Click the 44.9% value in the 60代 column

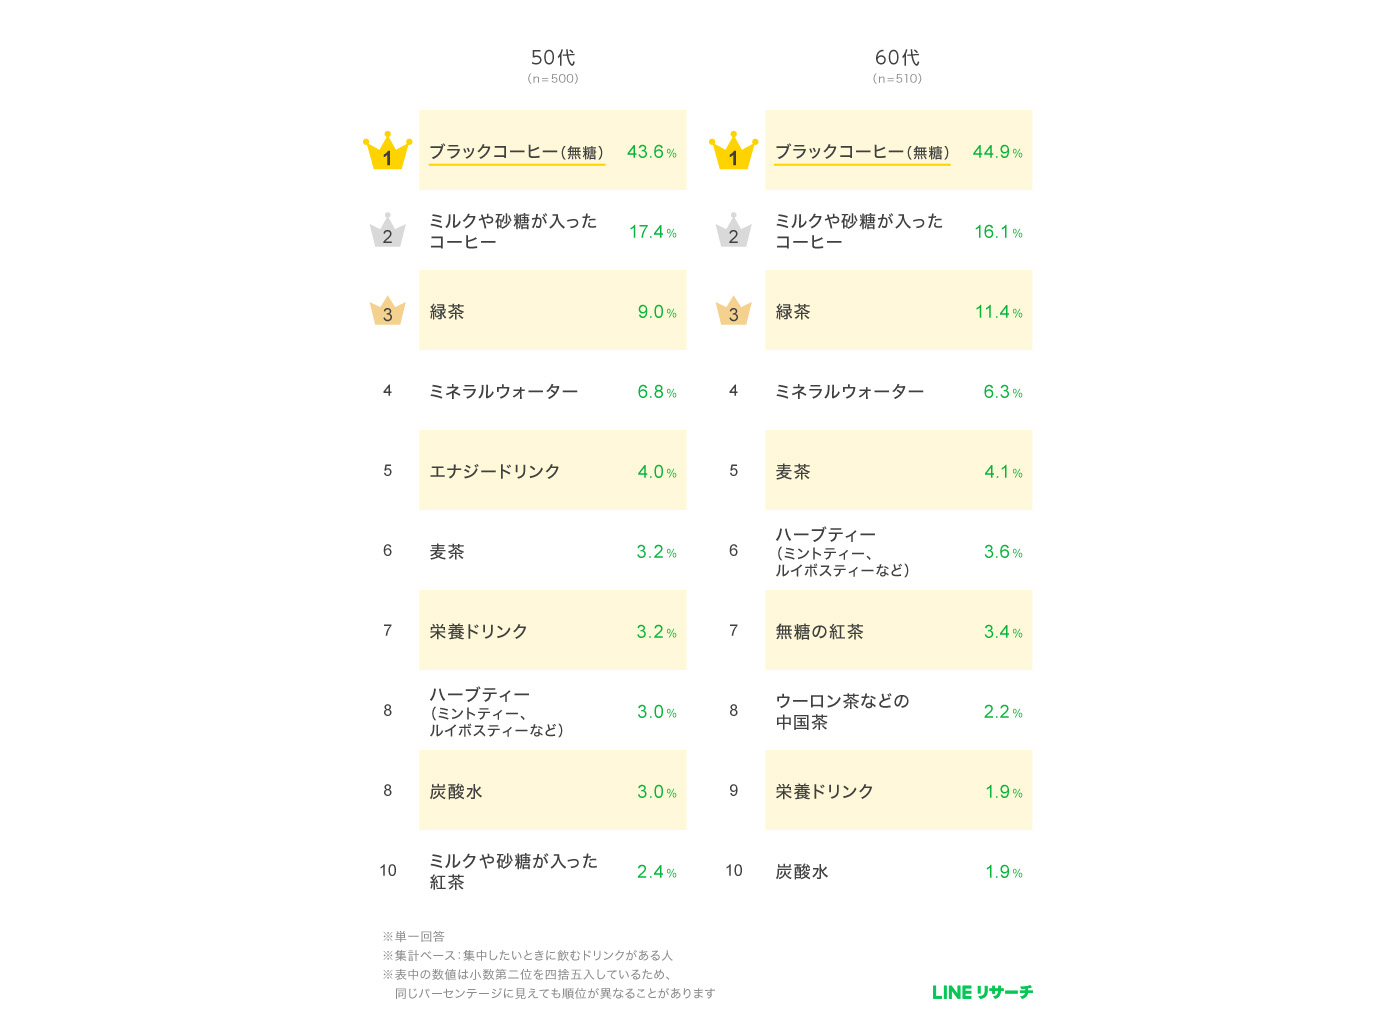click(997, 152)
